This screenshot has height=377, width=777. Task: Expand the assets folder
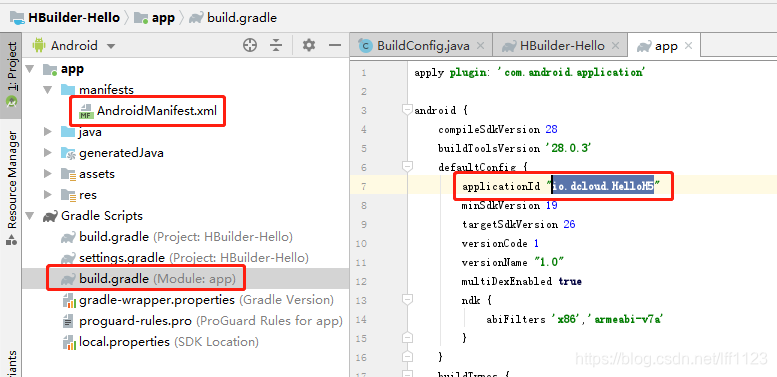(48, 174)
